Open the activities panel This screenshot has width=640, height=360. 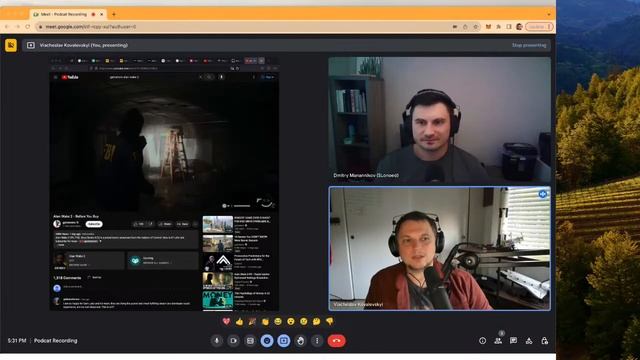[x=529, y=340]
